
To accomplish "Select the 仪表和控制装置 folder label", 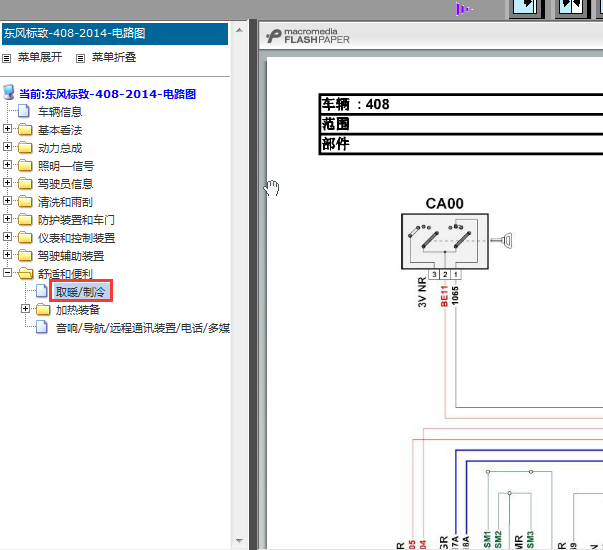I will click(x=77, y=238).
